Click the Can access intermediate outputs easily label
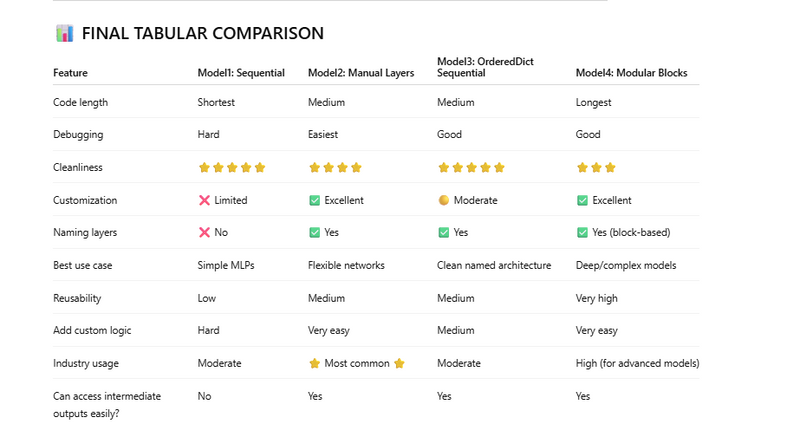 point(106,403)
